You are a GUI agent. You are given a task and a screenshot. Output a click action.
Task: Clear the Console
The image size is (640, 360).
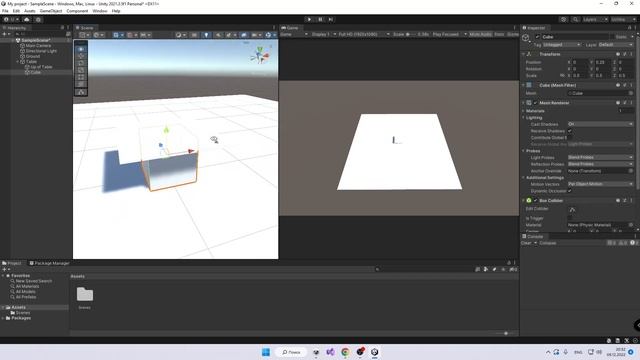526,243
